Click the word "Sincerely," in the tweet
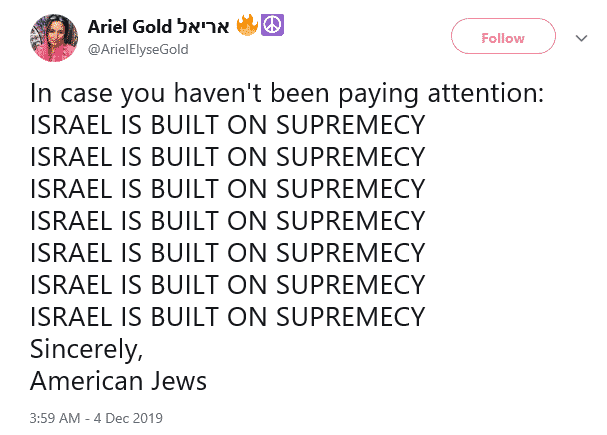The width and height of the screenshot is (607, 435). (86, 349)
